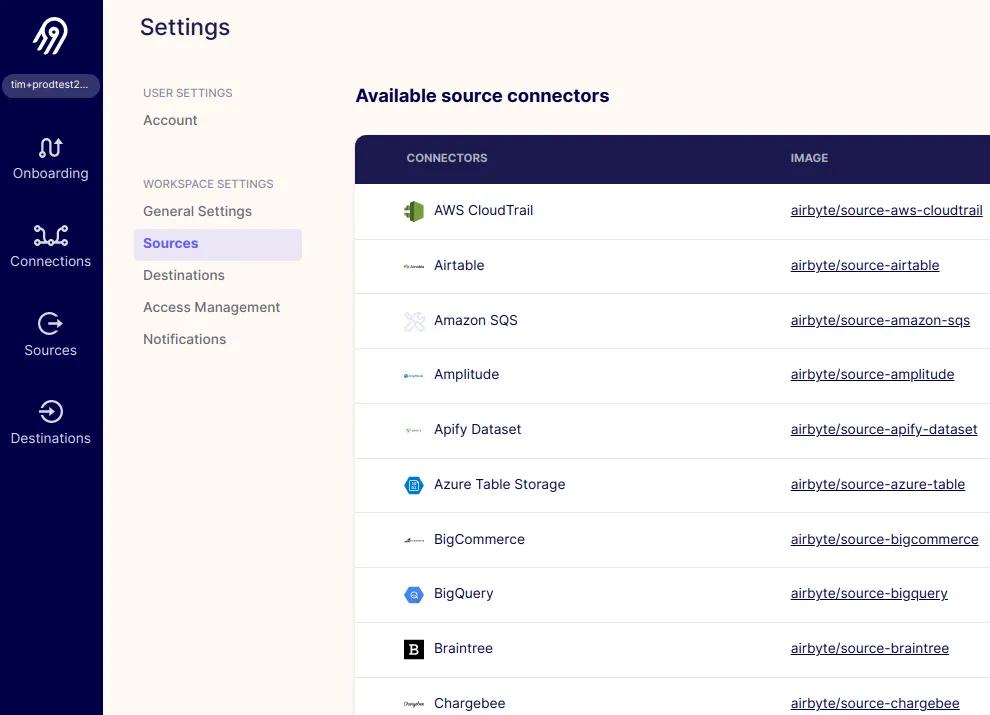The height and width of the screenshot is (715, 990).
Task: Select Destinations in the settings menu
Action: point(184,275)
